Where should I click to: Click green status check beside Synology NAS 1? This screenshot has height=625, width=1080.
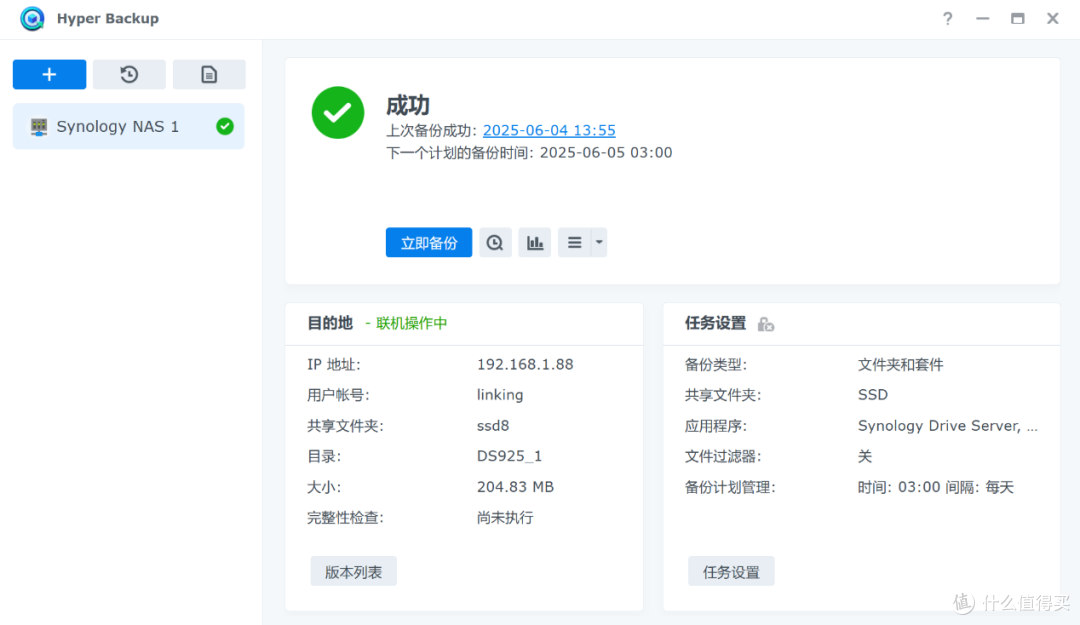pos(225,126)
